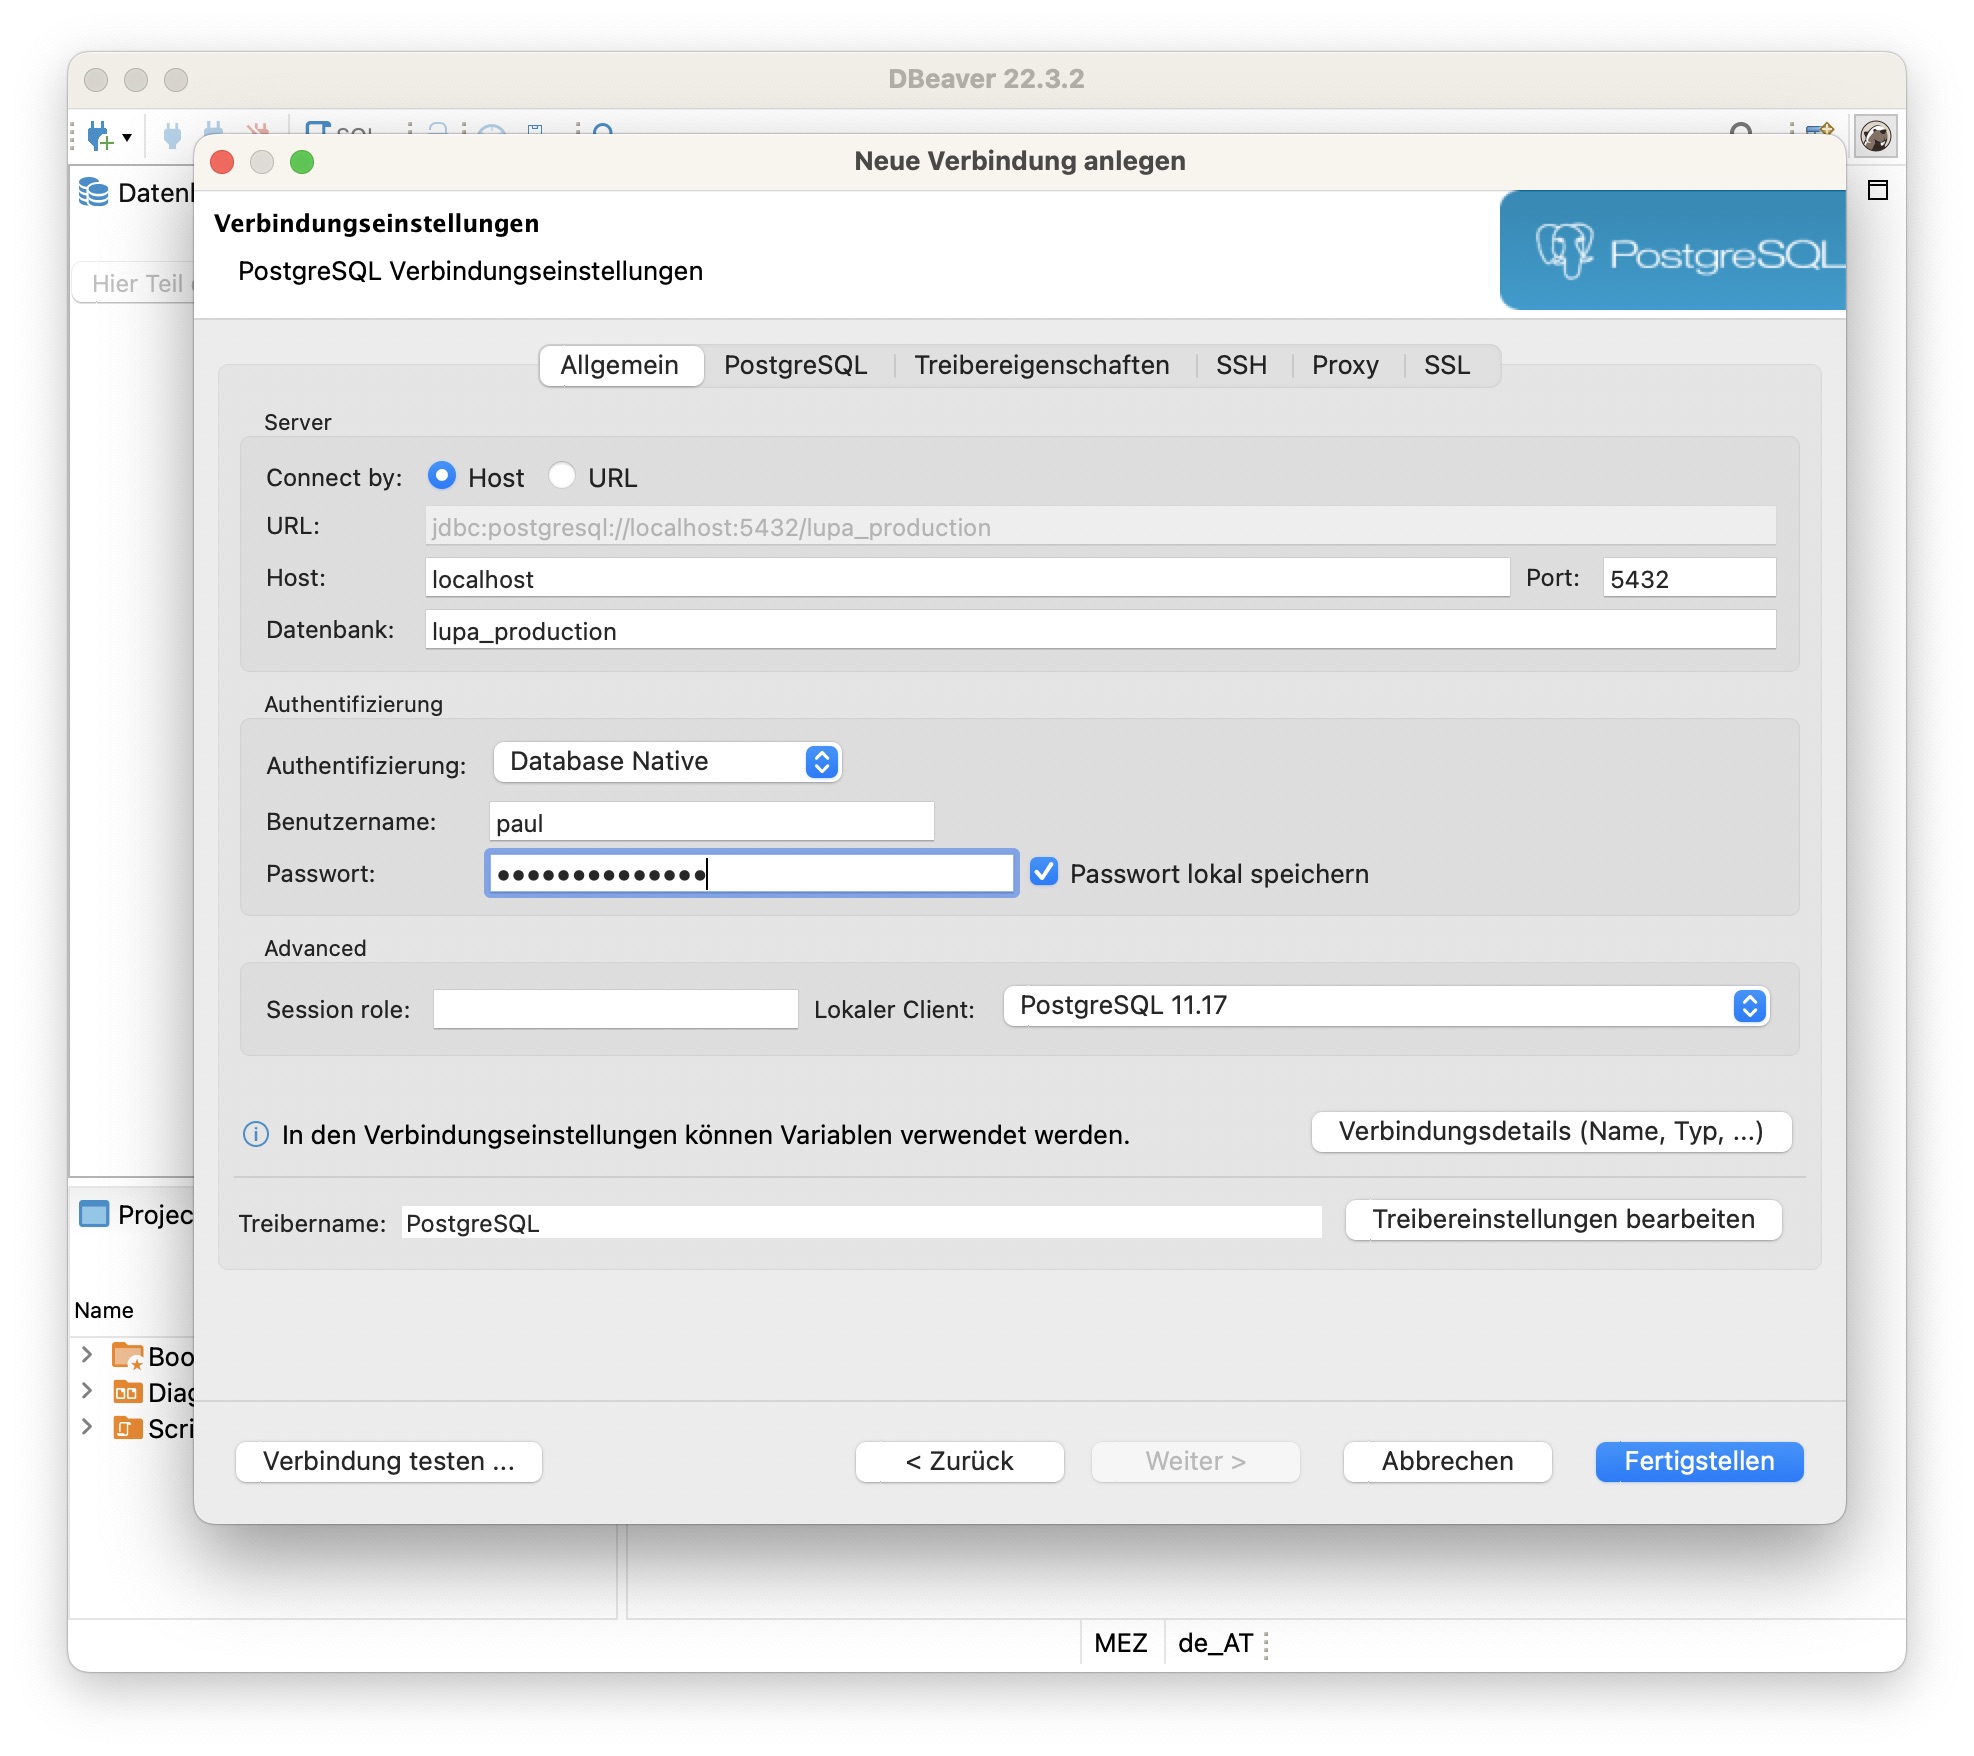Click the Projects panel icon
This screenshot has height=1756, width=1974.
tap(94, 1214)
